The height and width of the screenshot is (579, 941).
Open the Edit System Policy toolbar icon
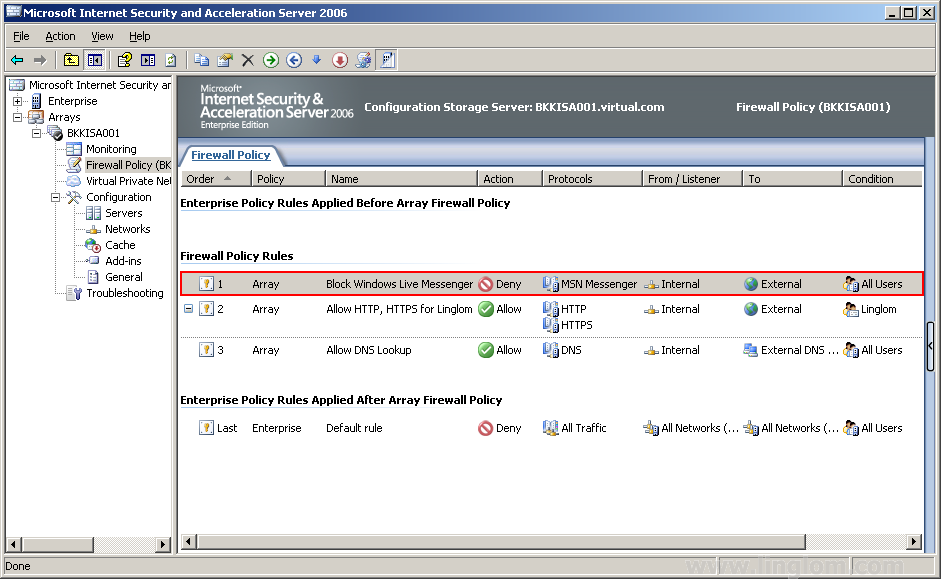tap(364, 60)
